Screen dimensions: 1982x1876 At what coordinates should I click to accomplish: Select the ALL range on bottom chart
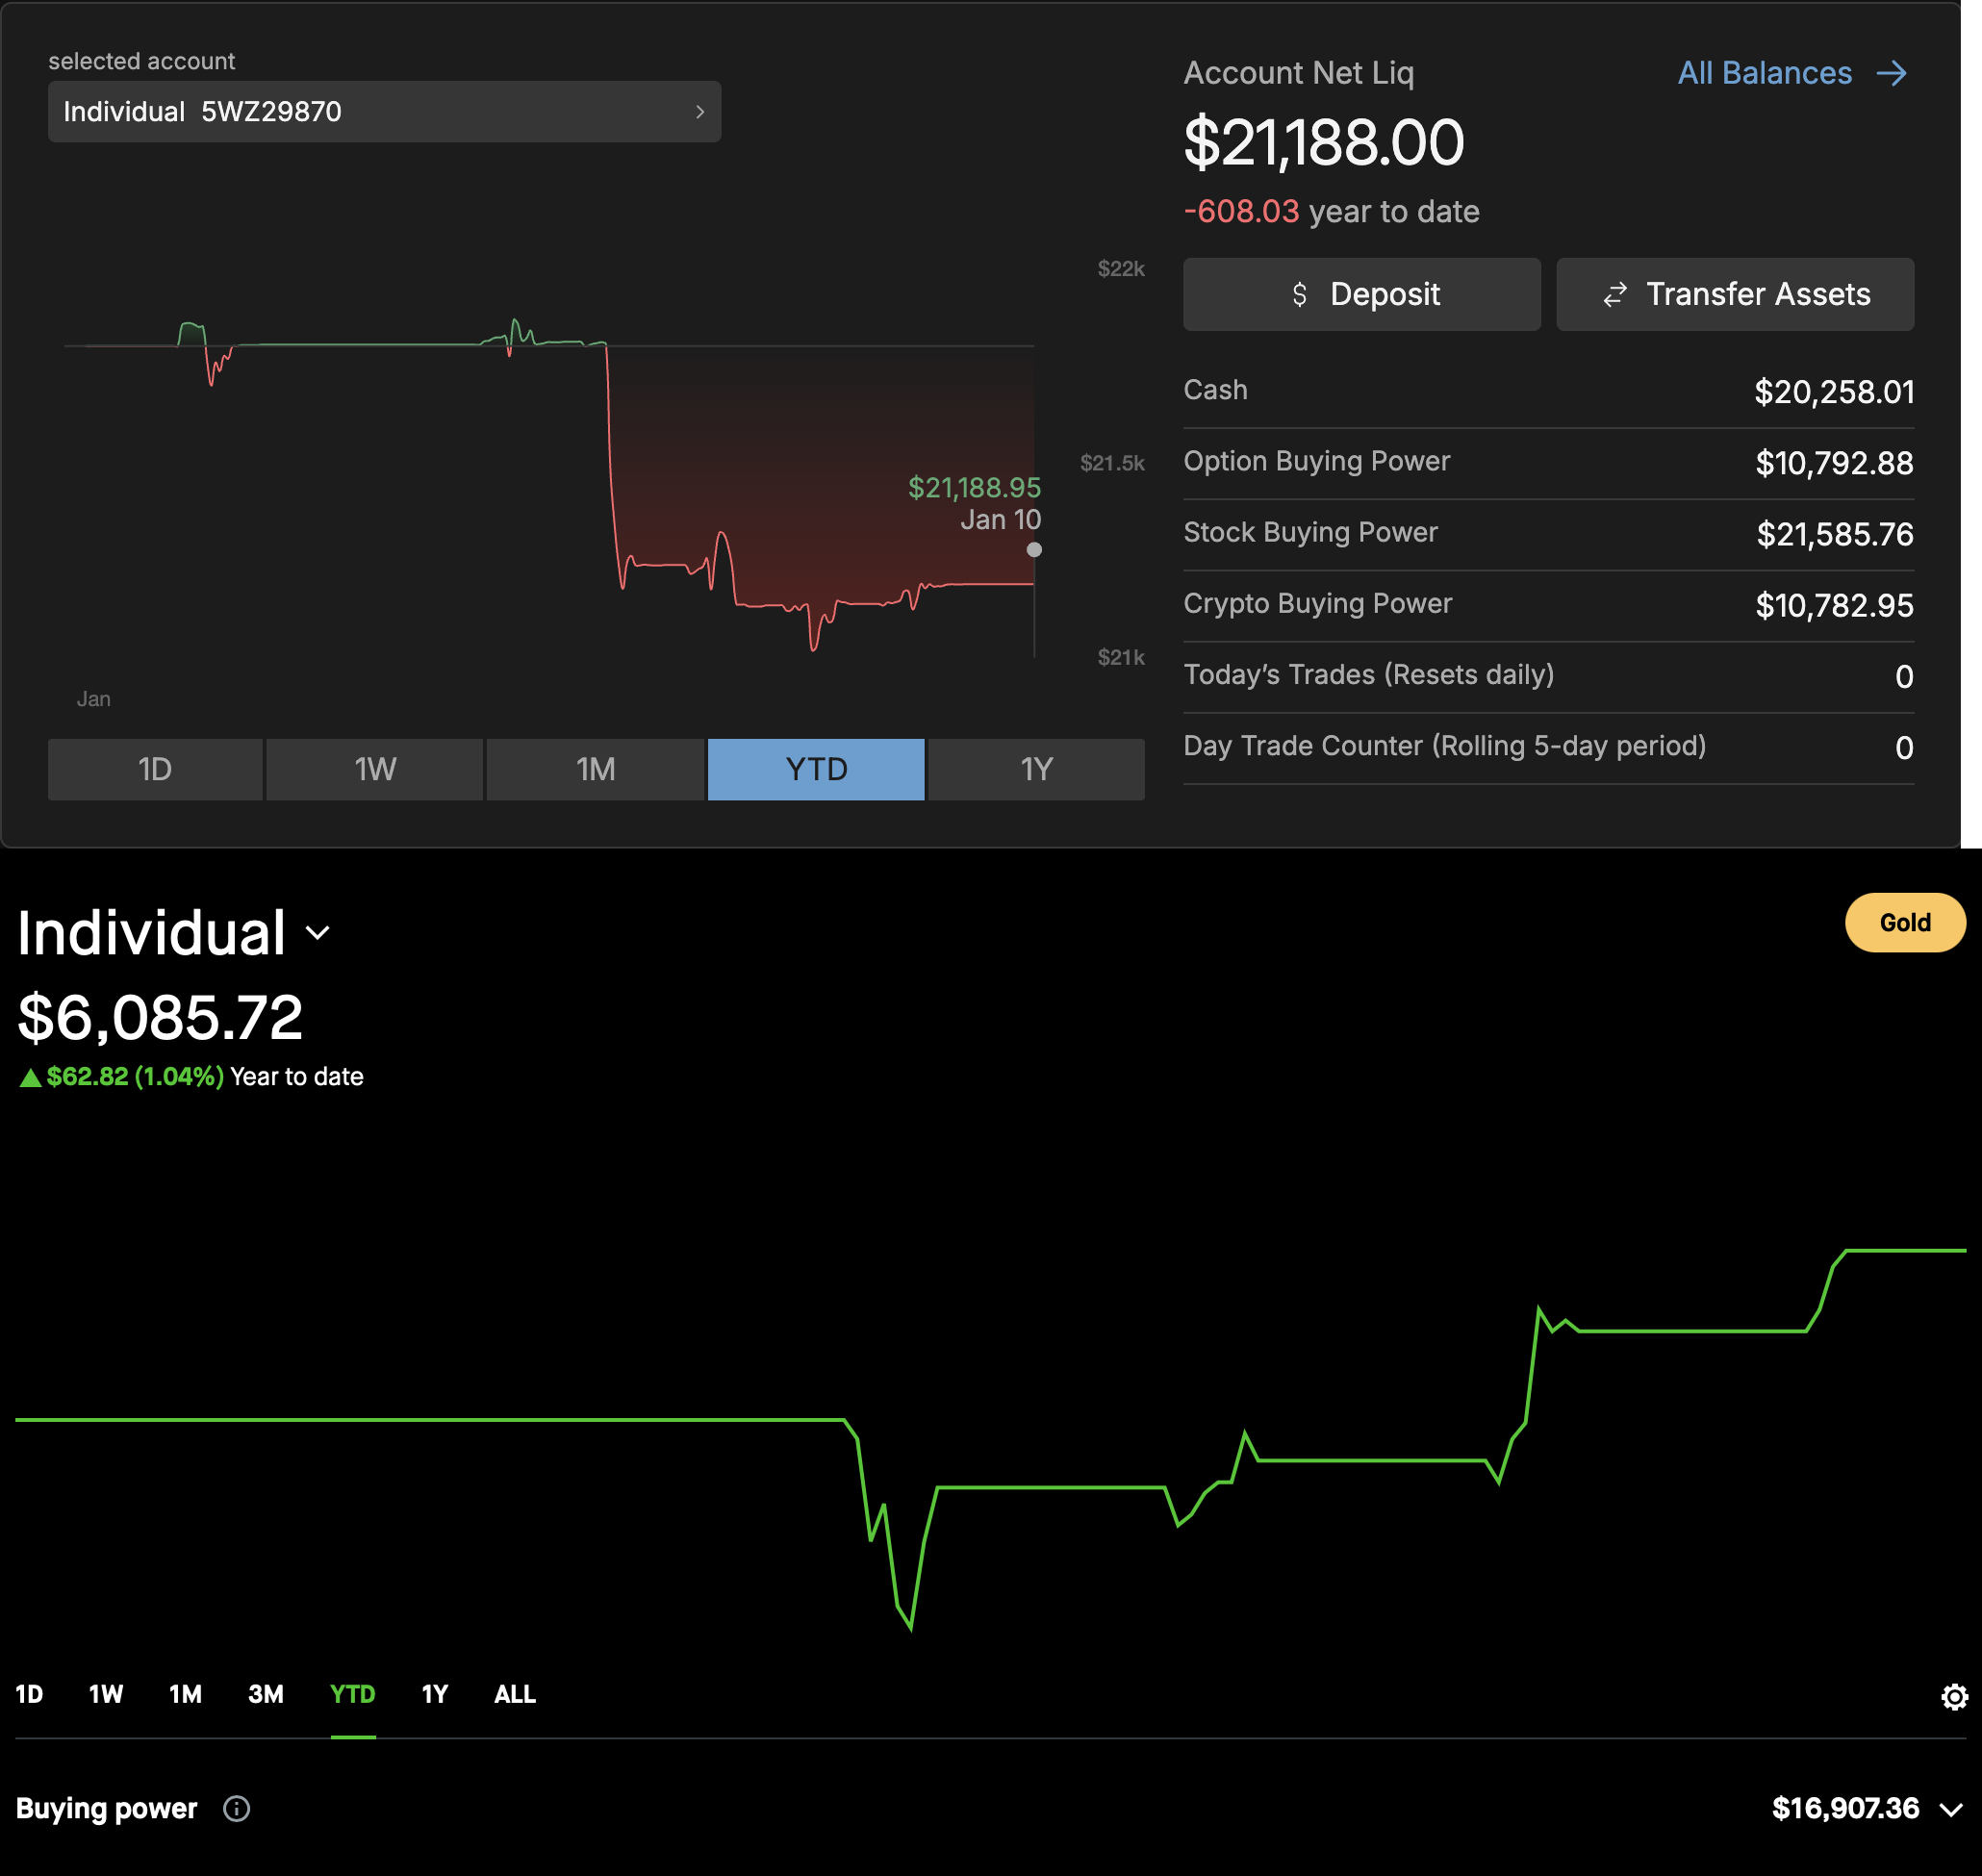[514, 1694]
